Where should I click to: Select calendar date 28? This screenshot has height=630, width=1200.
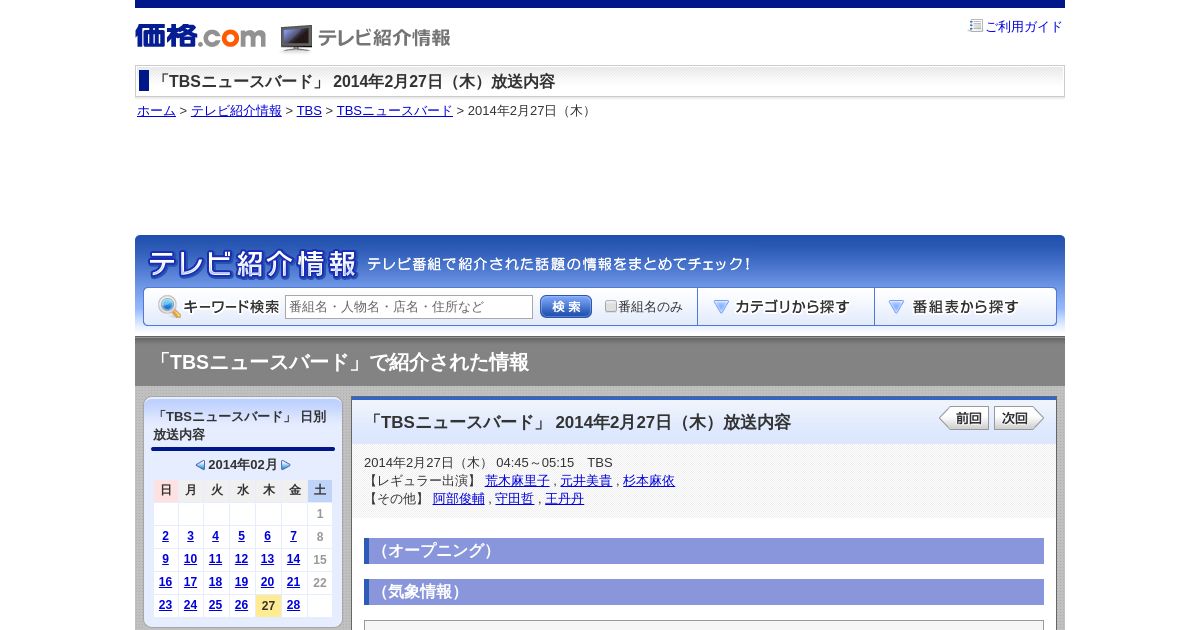pos(293,605)
